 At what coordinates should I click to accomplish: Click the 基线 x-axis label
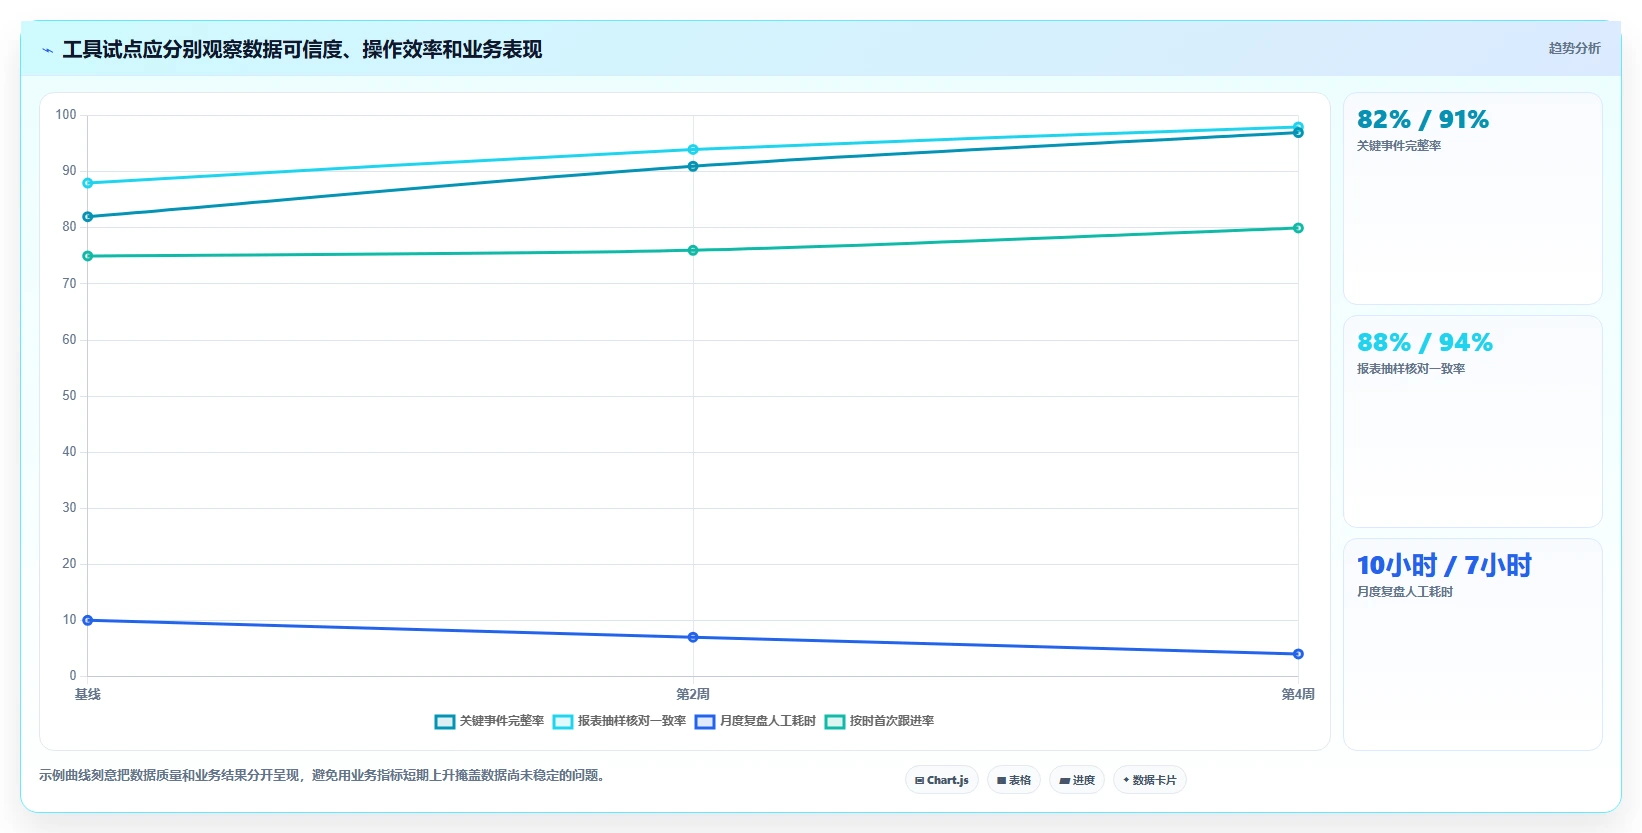tap(88, 694)
